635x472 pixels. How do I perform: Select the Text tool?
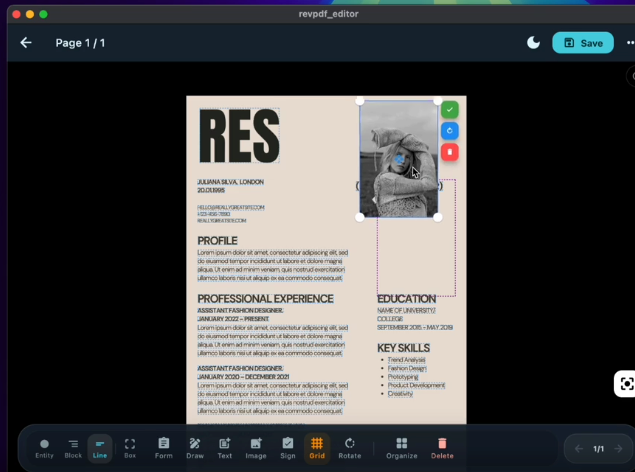pyautogui.click(x=225, y=447)
